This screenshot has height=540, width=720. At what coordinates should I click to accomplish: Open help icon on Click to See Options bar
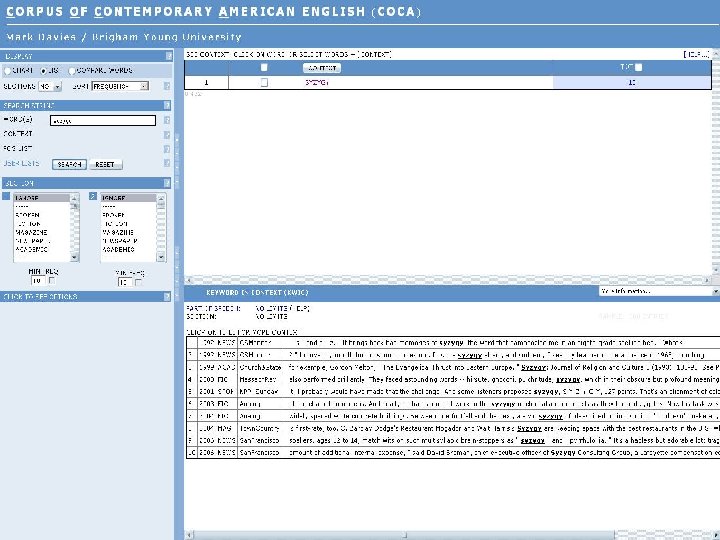[x=167, y=297]
